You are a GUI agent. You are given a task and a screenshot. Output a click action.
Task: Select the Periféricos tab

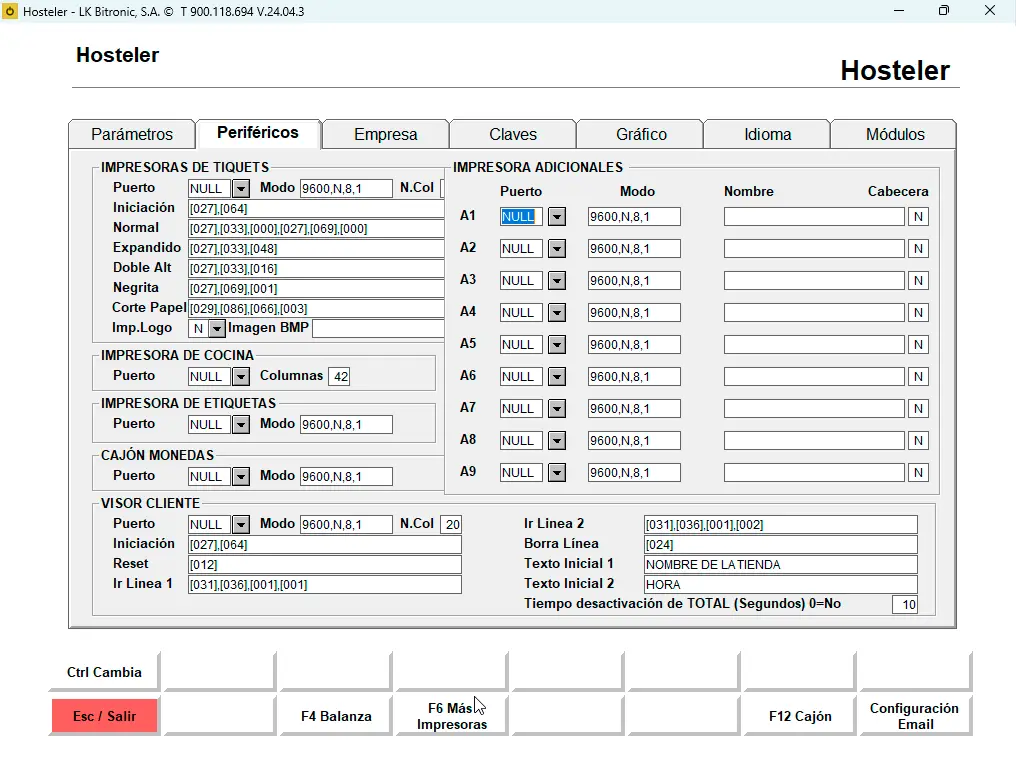(x=258, y=133)
